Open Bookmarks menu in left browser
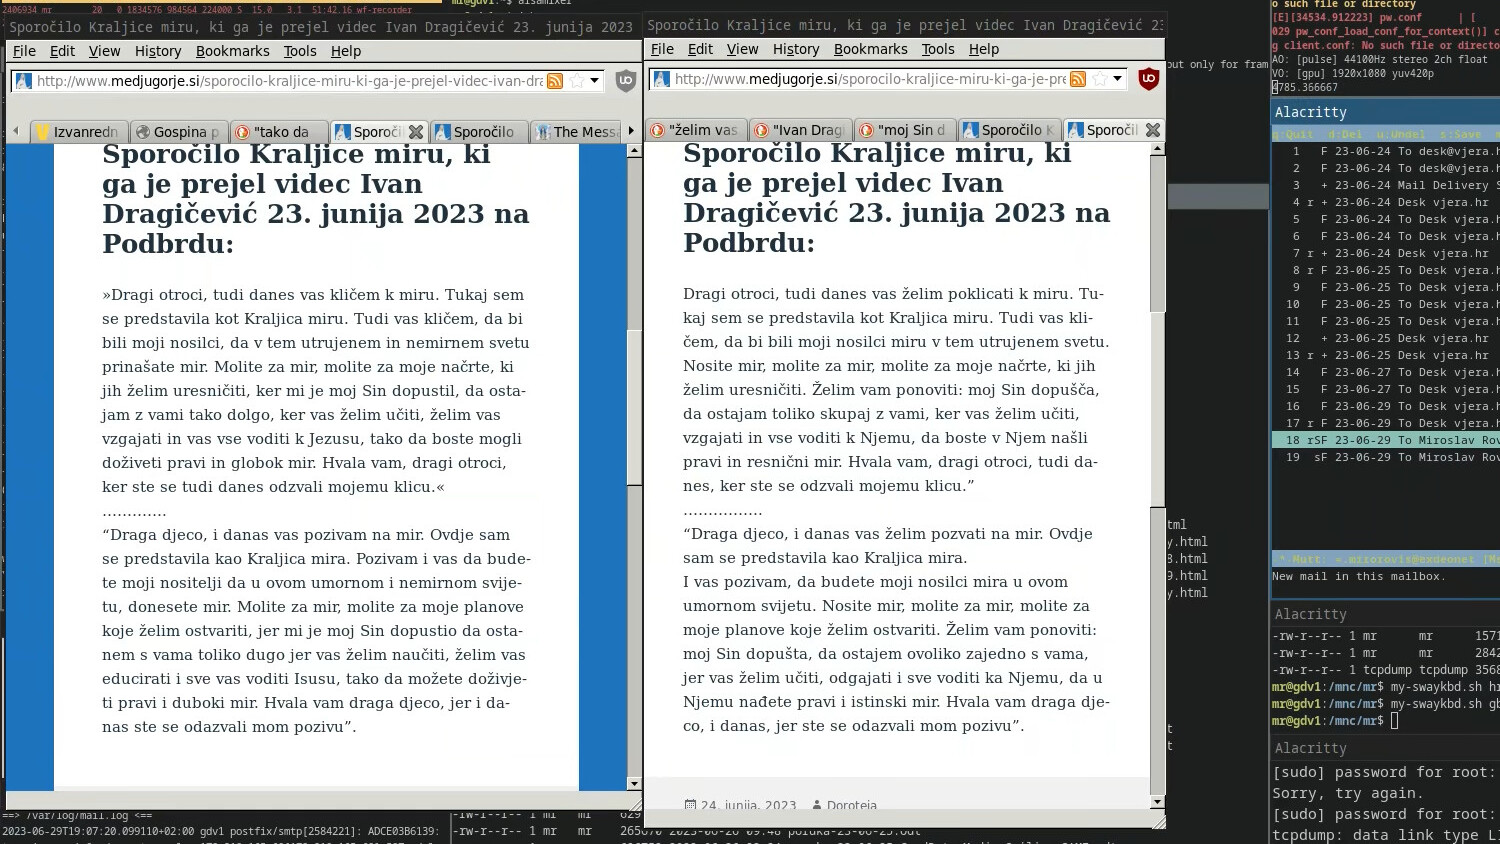Image resolution: width=1500 pixels, height=844 pixels. (232, 51)
